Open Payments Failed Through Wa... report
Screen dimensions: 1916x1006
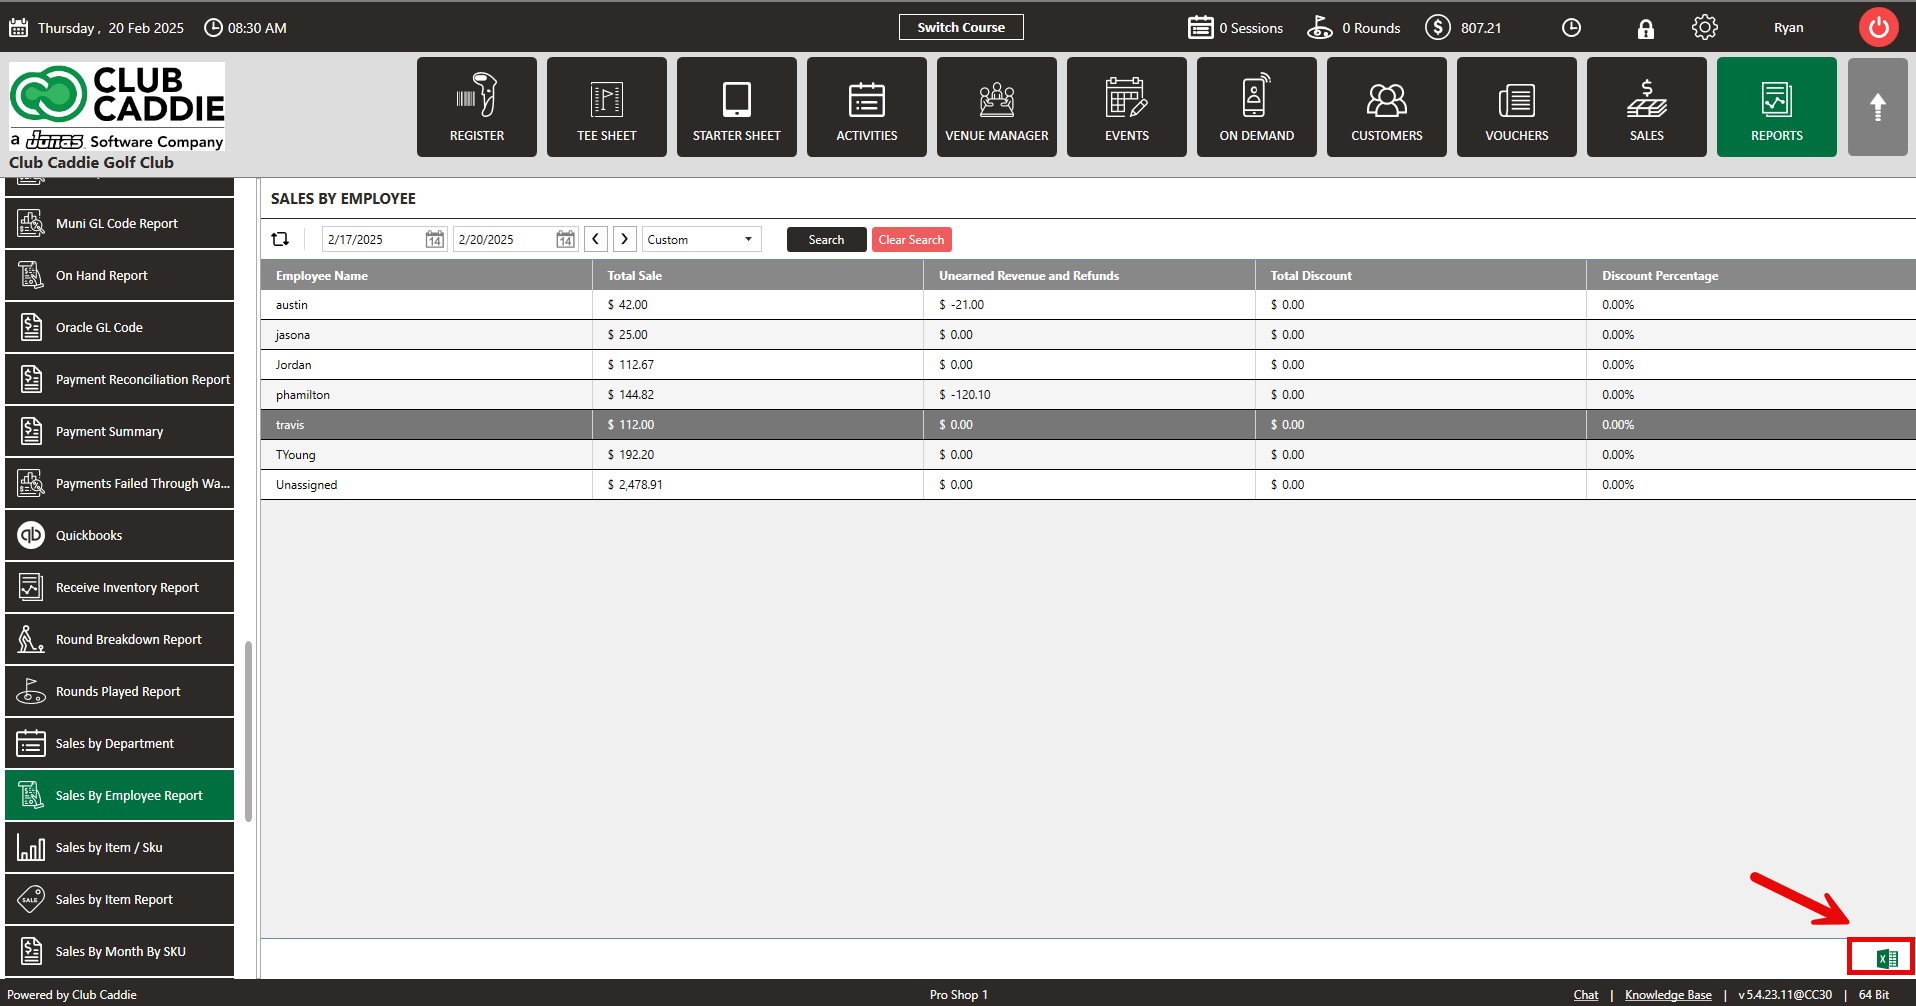(119, 483)
